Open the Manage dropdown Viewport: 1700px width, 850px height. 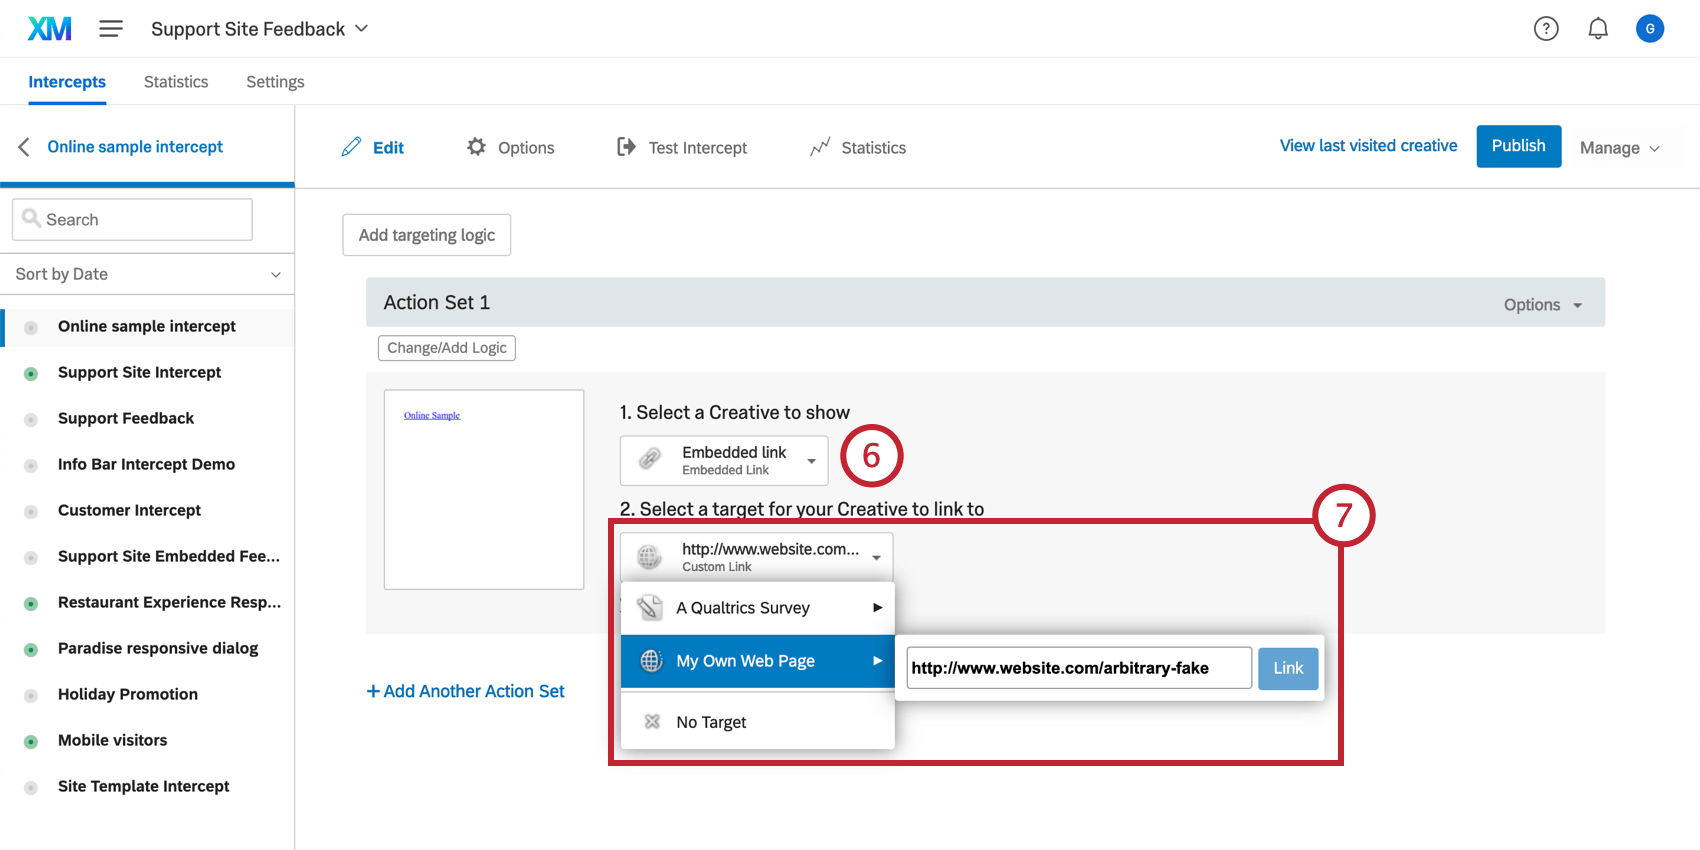pos(1619,148)
